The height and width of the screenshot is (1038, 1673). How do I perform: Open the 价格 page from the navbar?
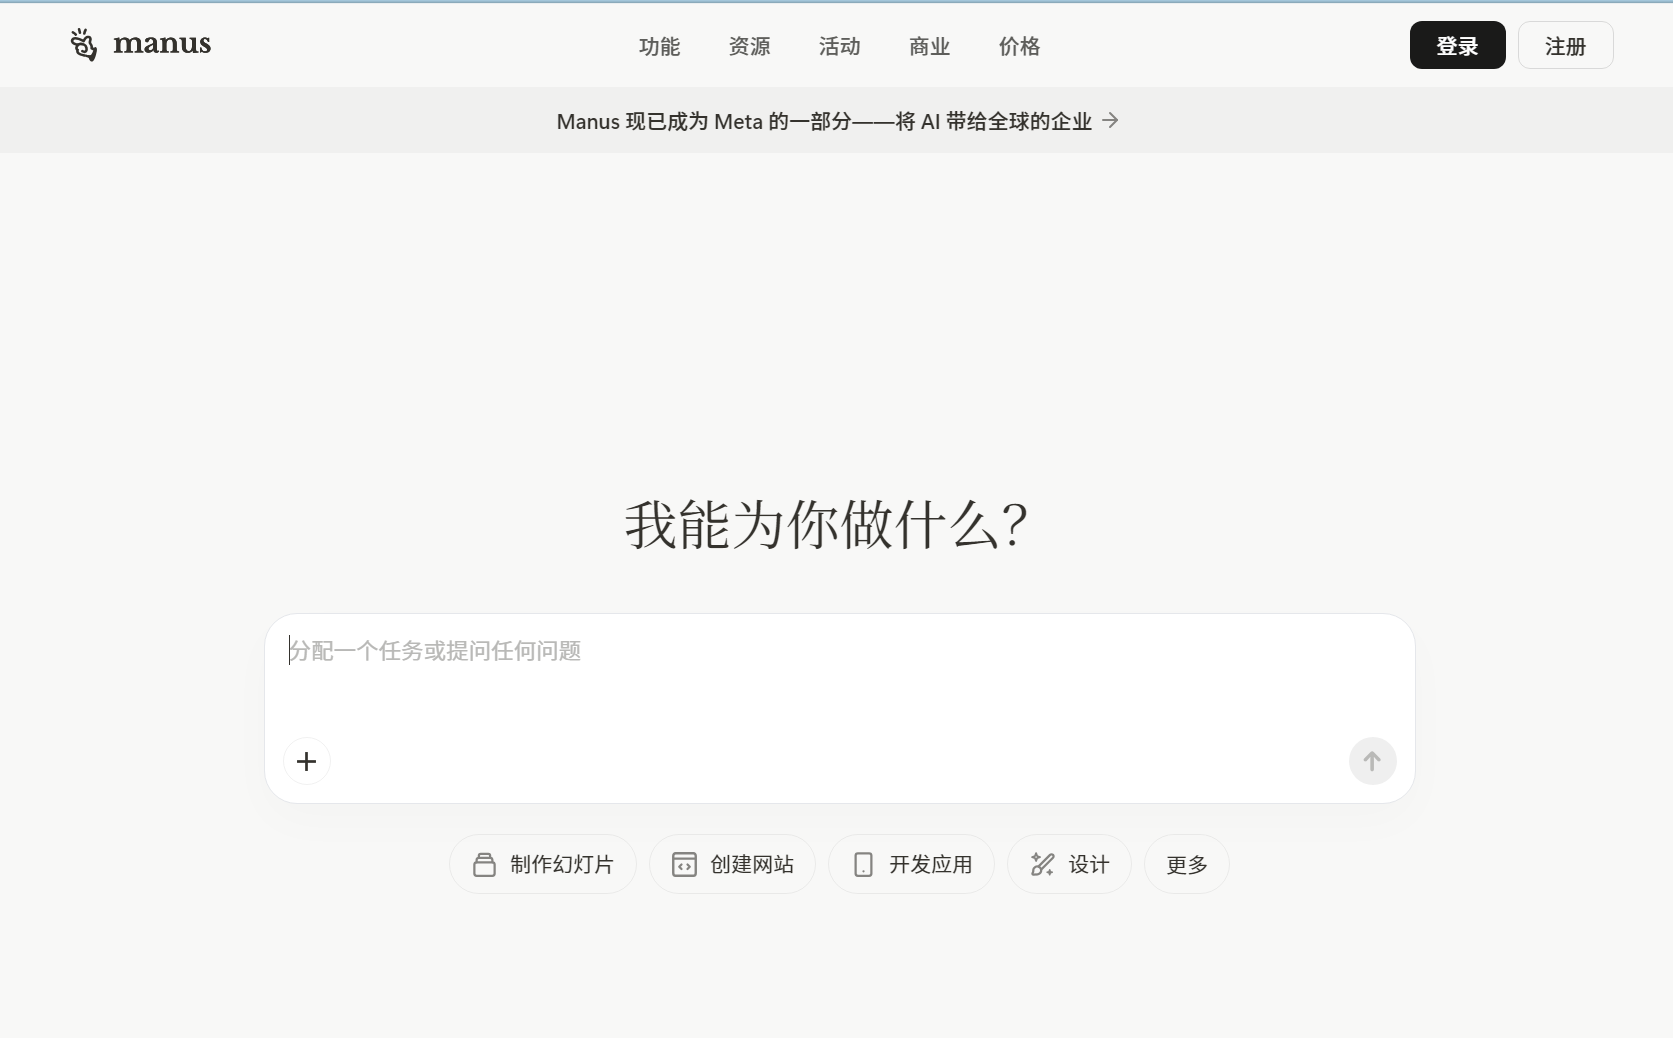1018,46
